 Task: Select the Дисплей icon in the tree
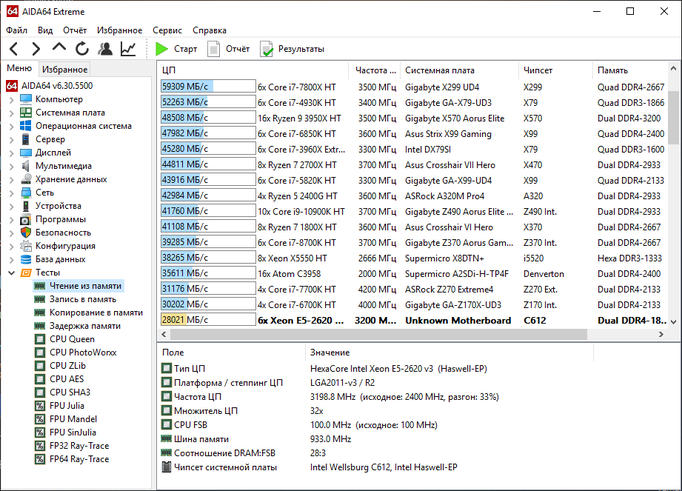[26, 153]
